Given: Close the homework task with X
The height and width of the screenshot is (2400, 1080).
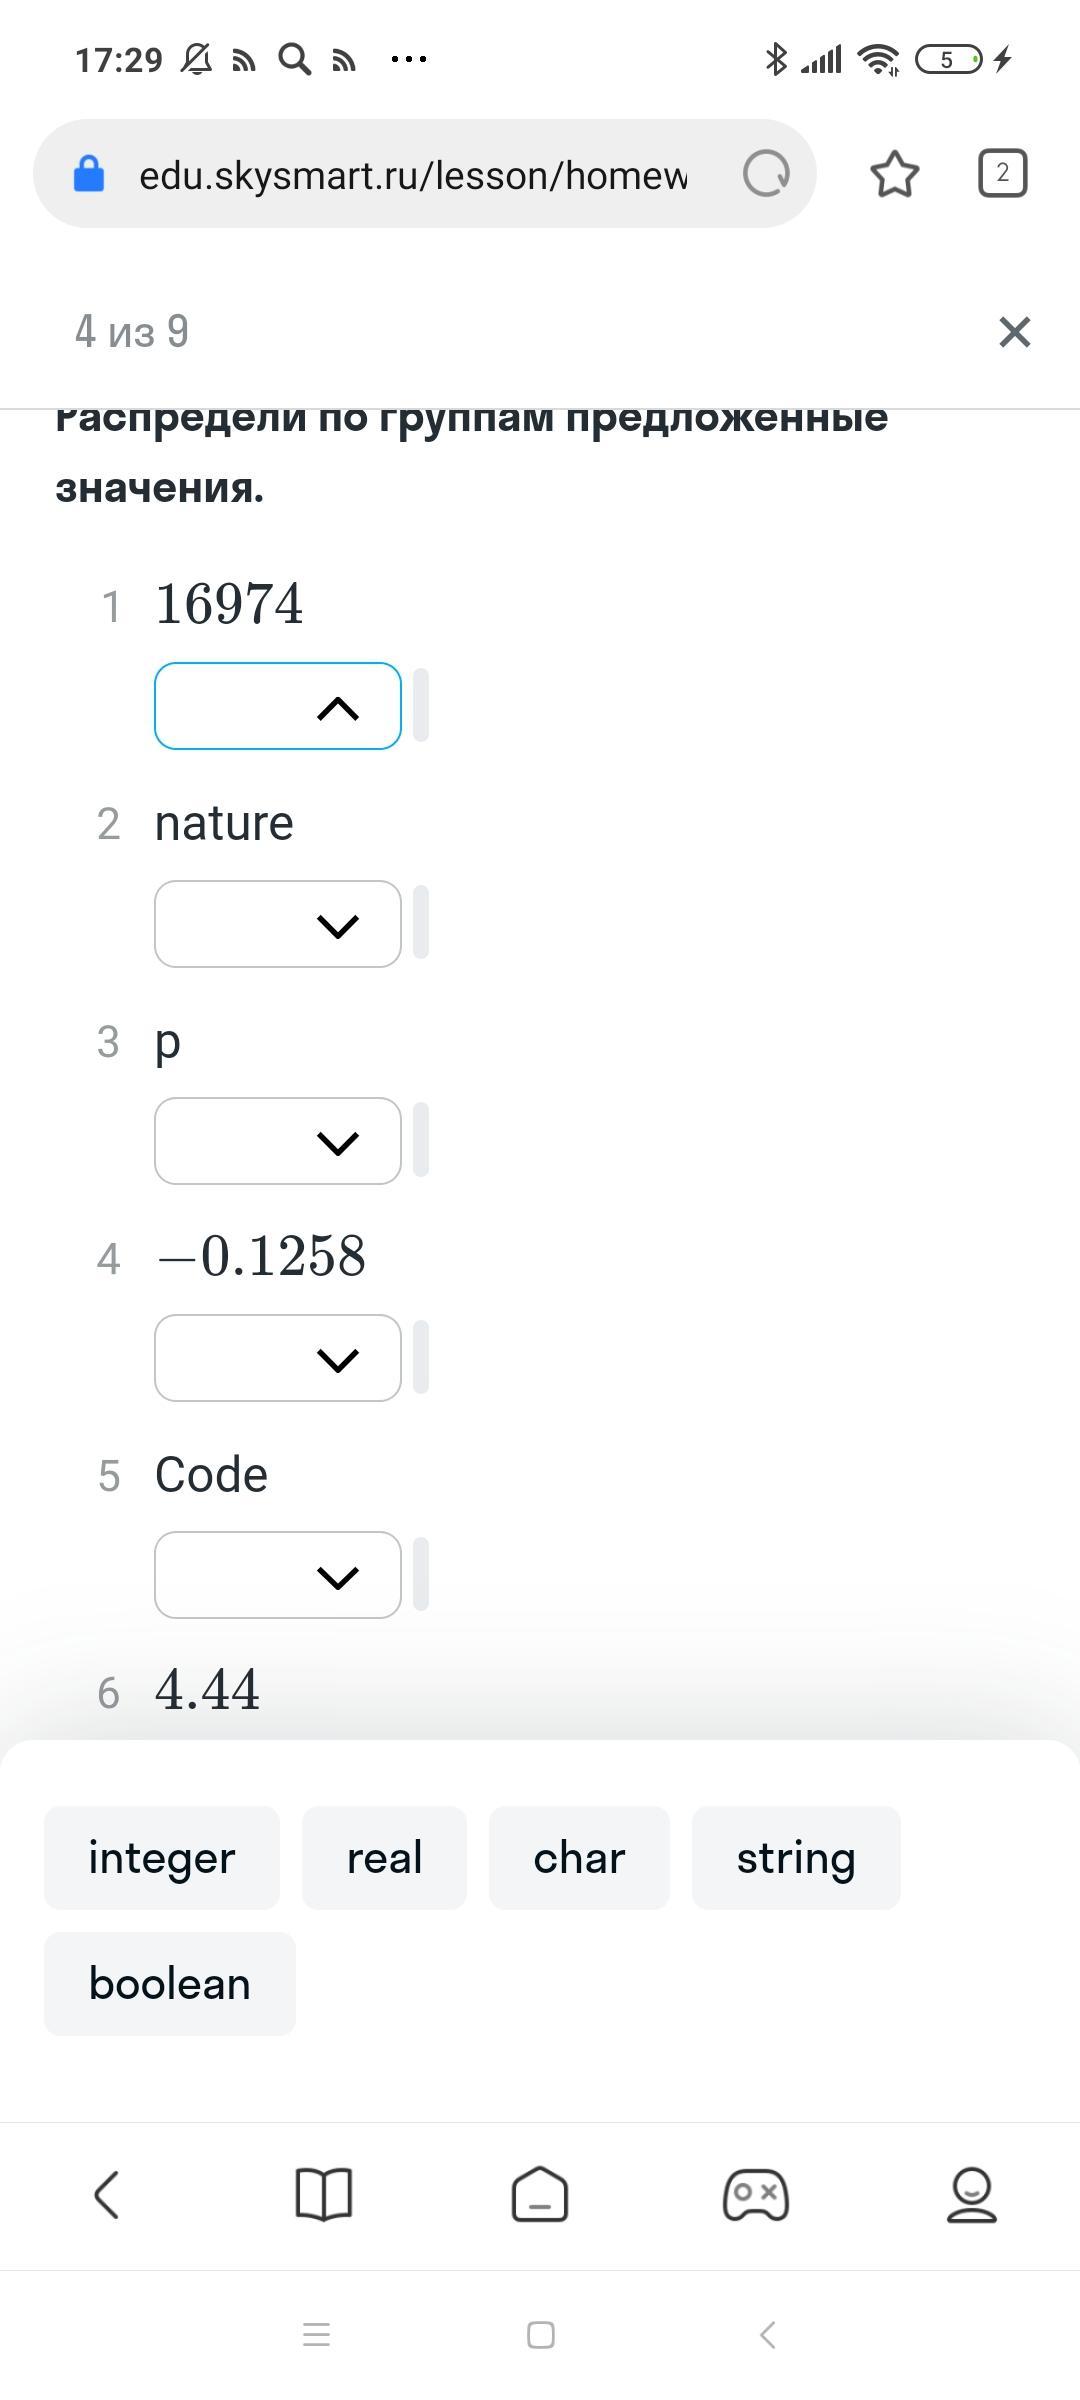Looking at the screenshot, I should click(1014, 332).
